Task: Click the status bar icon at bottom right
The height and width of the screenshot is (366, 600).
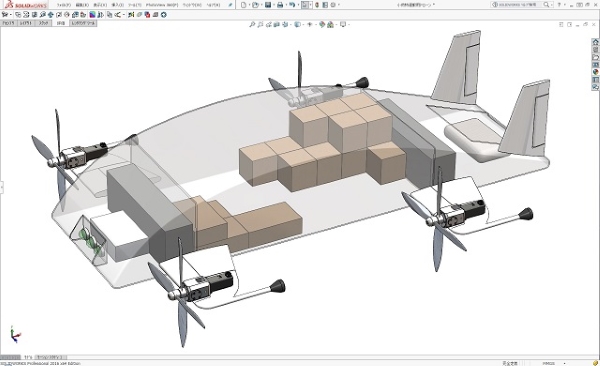Action: (x=595, y=363)
